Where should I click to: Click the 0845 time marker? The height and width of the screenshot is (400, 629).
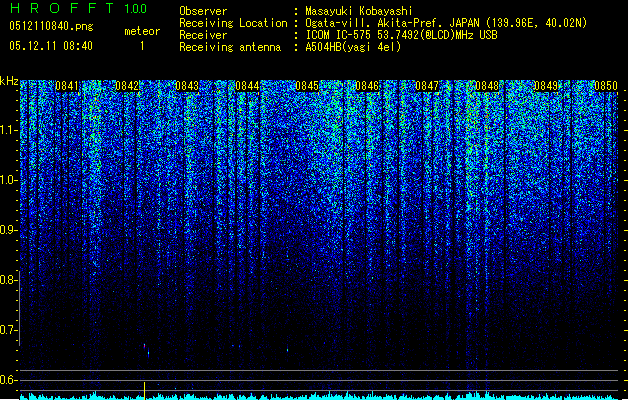[307, 86]
